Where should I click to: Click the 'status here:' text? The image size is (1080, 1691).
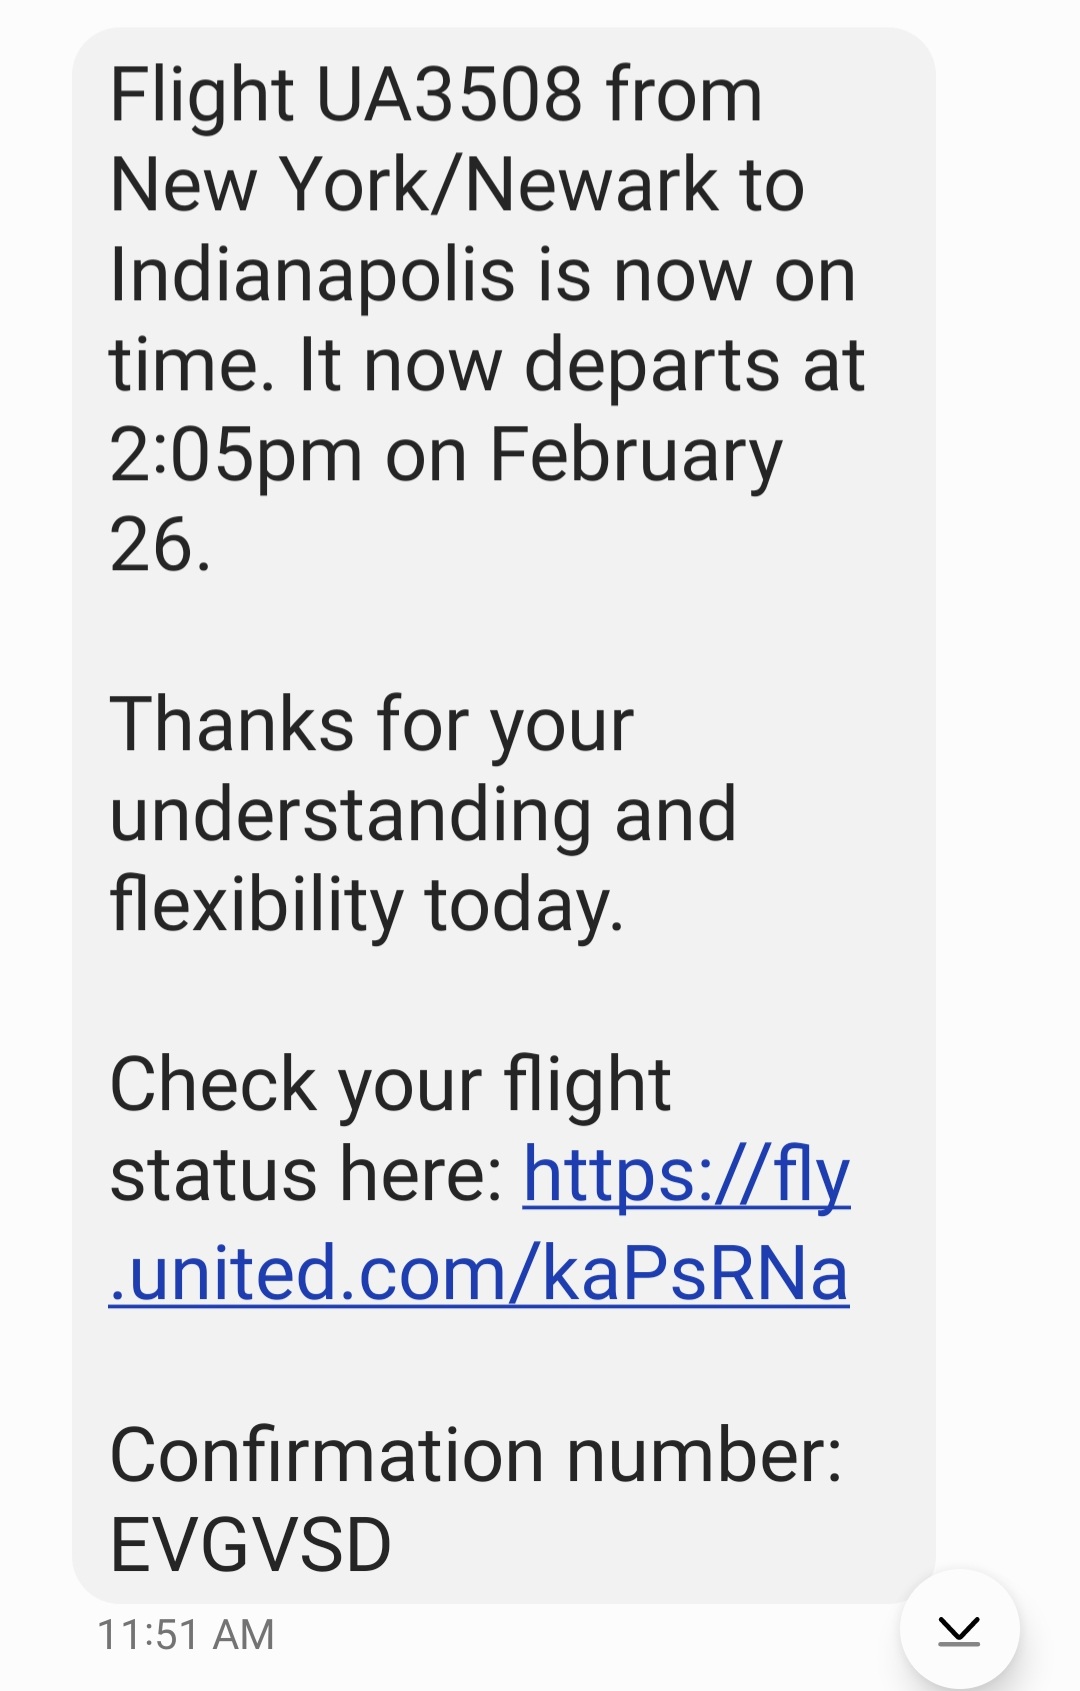(307, 1175)
